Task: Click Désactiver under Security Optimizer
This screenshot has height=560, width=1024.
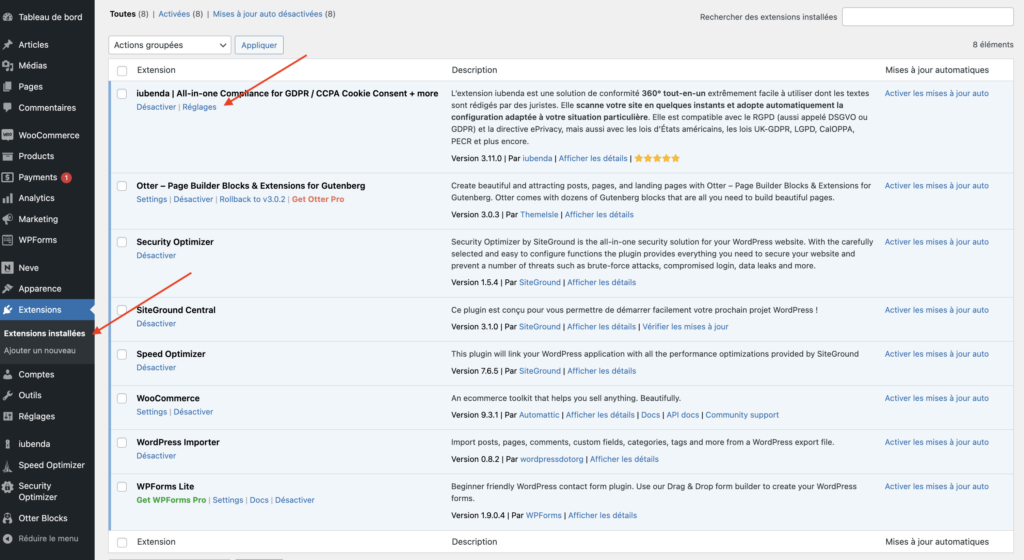Action: 156,255
